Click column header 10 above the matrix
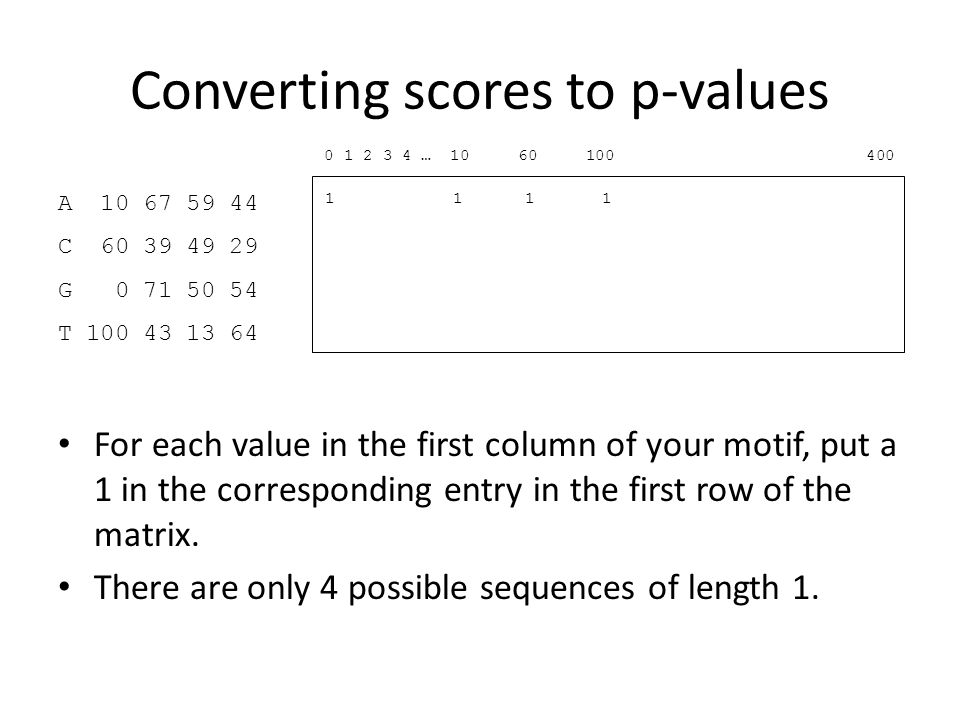The image size is (960, 720). click(460, 156)
